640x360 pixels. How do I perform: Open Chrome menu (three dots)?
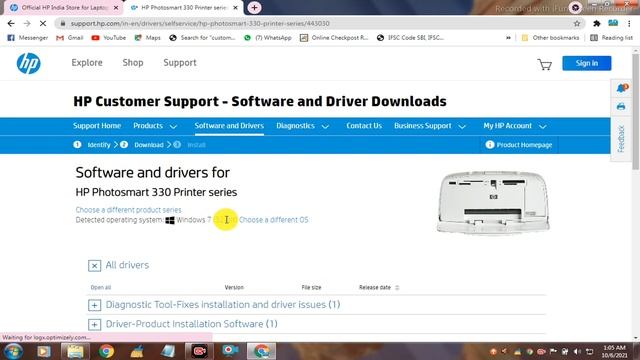pos(629,24)
